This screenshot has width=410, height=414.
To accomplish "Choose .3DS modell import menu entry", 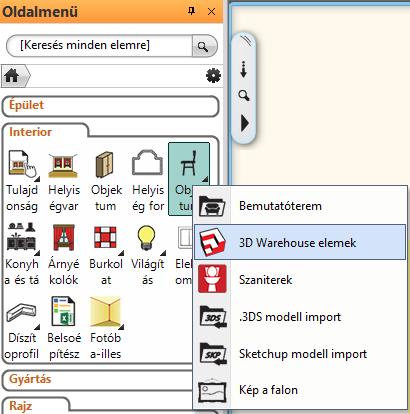I will point(300,316).
